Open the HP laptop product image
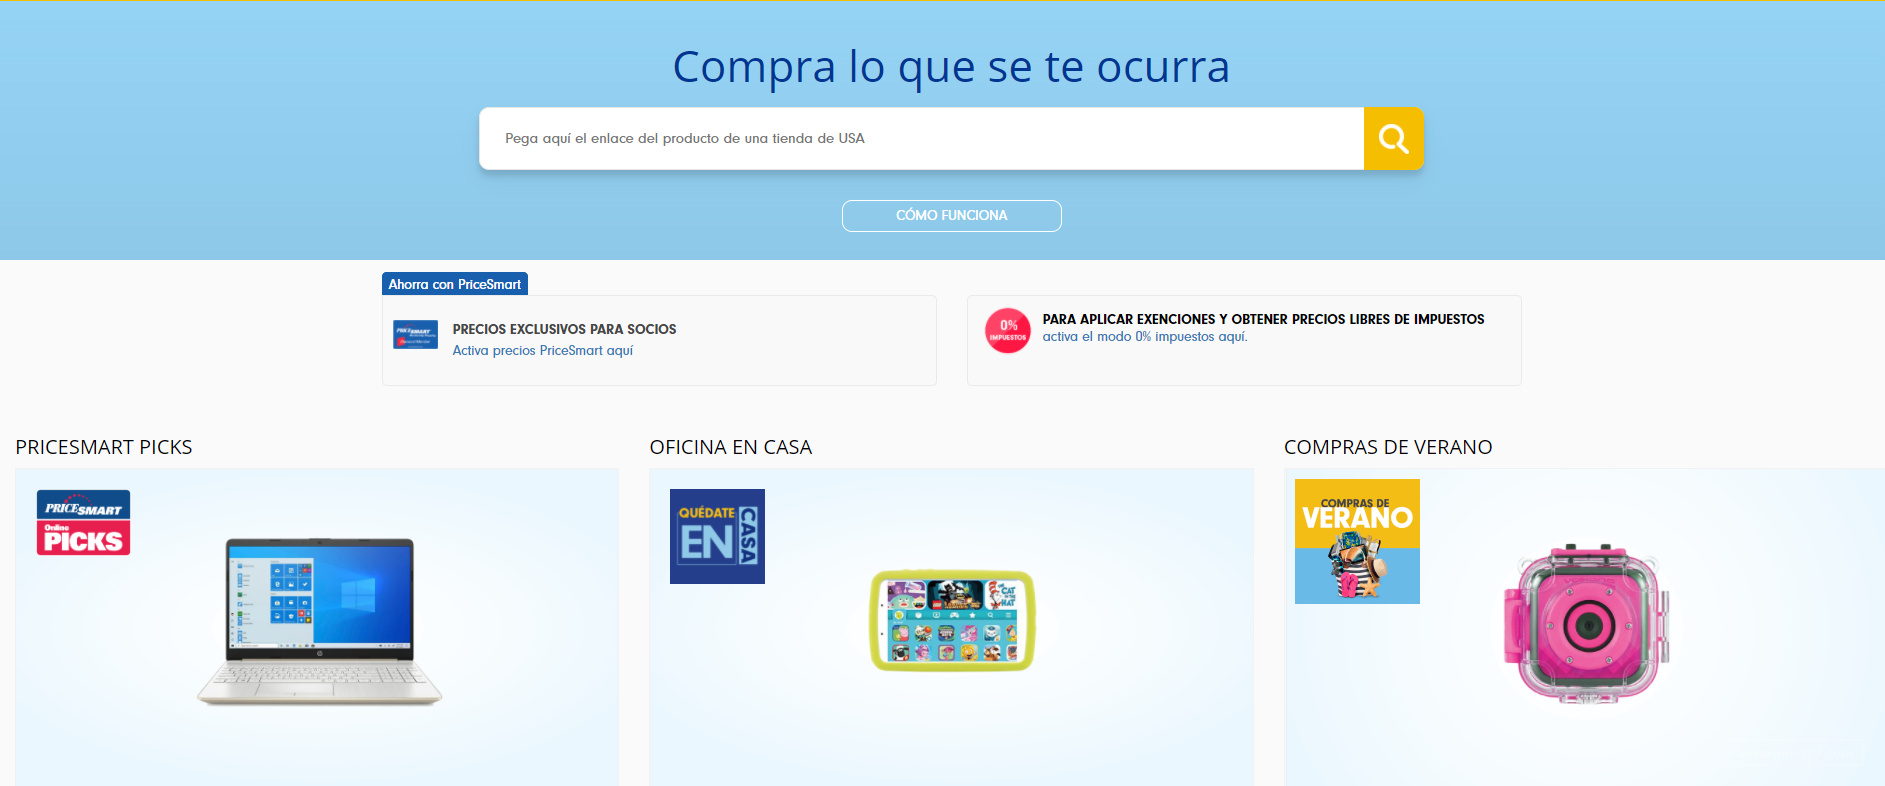Image resolution: width=1885 pixels, height=786 pixels. (x=320, y=622)
